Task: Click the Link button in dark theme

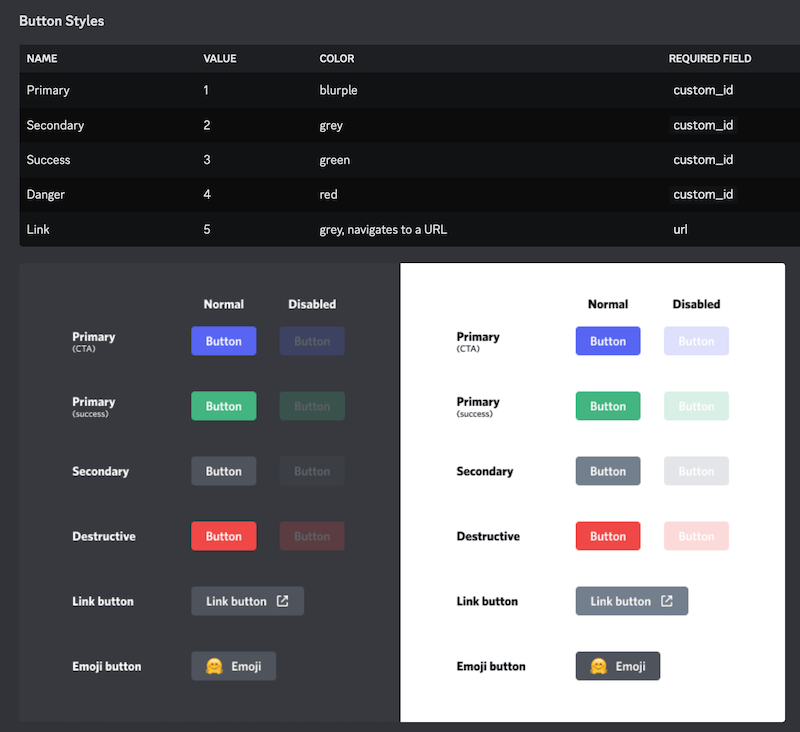Action: tap(247, 601)
